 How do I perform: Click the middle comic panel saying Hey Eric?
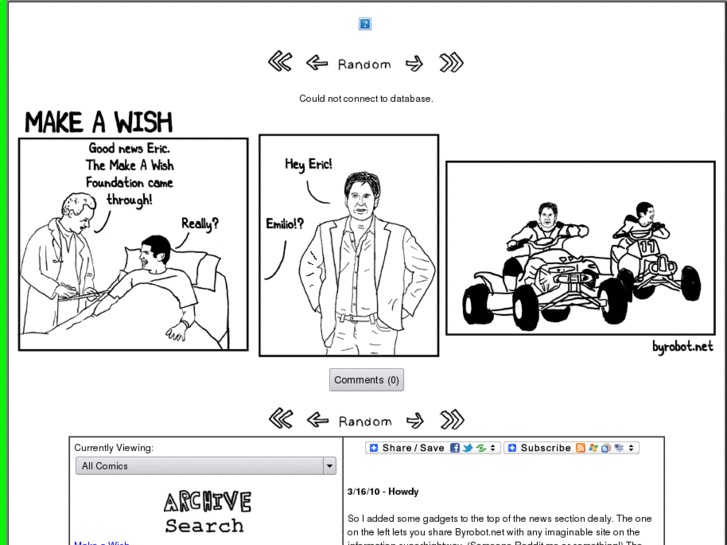(x=349, y=245)
